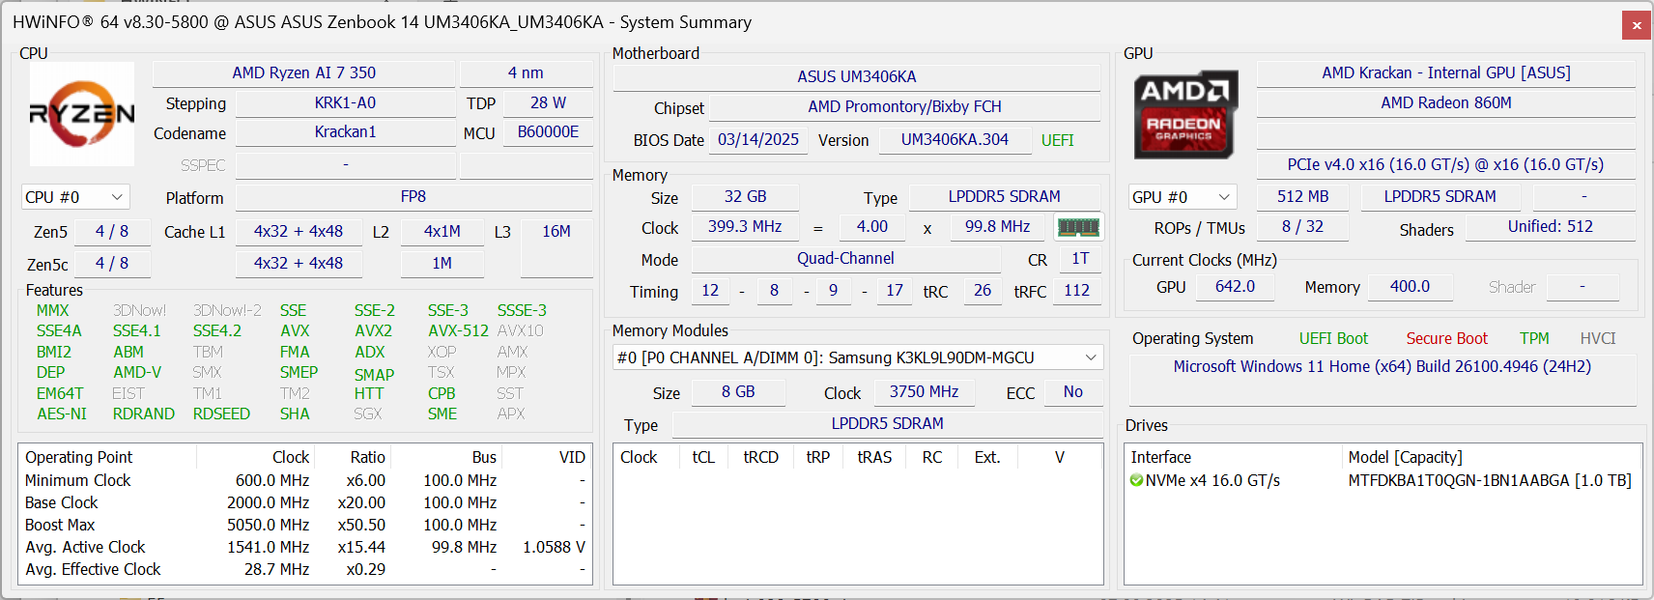Click the UEFI Boot indicator
Viewport: 1654px width, 600px height.
pyautogui.click(x=1333, y=339)
